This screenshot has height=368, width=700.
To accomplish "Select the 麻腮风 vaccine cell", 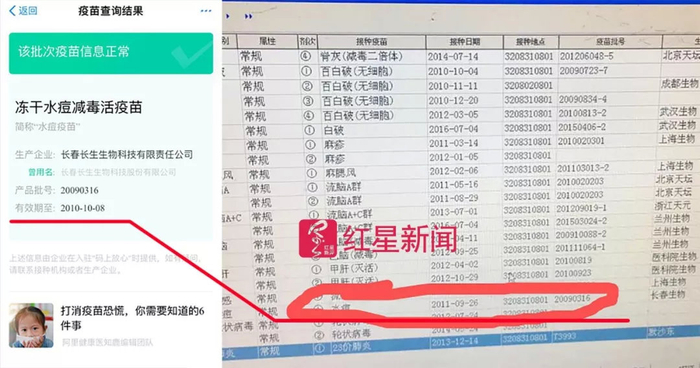I will 340,173.
